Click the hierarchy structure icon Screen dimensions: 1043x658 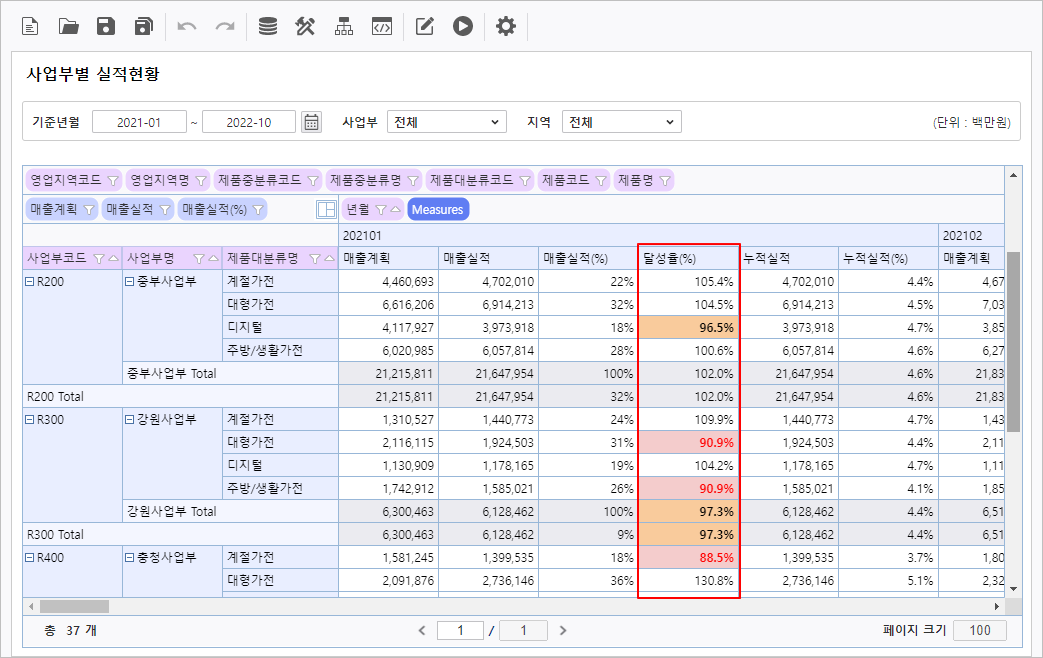pyautogui.click(x=344, y=27)
